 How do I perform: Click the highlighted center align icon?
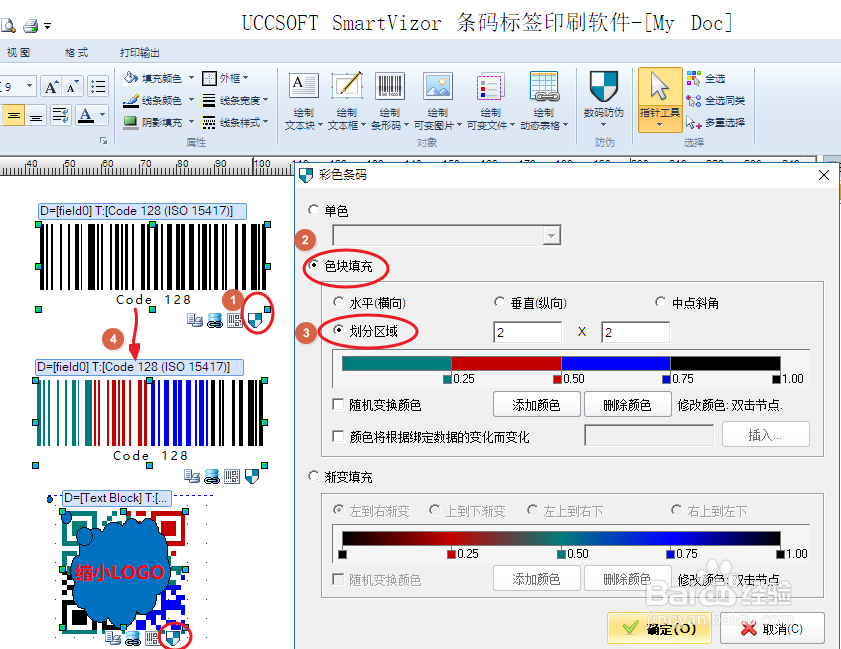point(14,115)
